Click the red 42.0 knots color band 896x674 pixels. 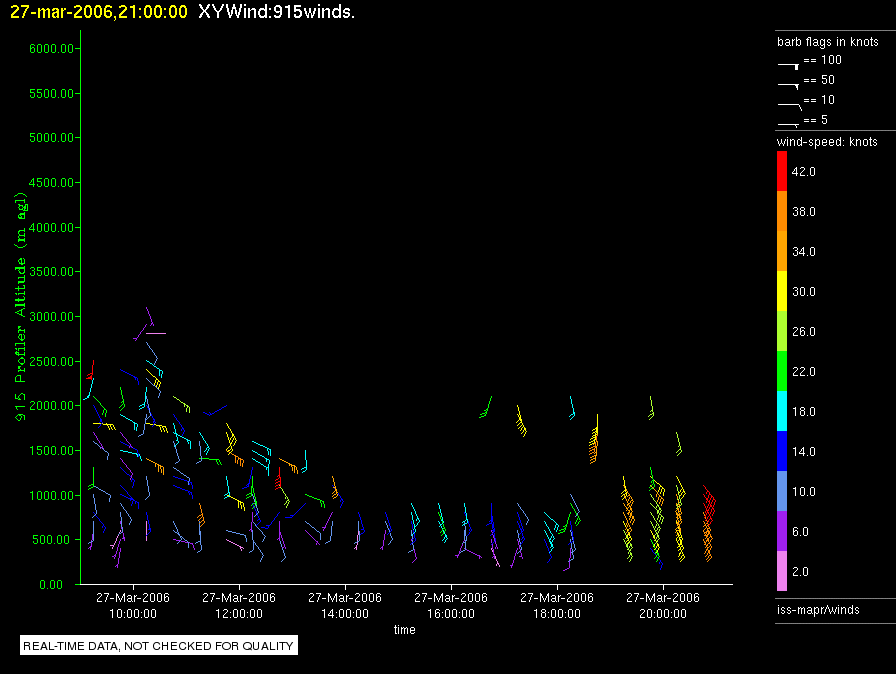pyautogui.click(x=782, y=172)
